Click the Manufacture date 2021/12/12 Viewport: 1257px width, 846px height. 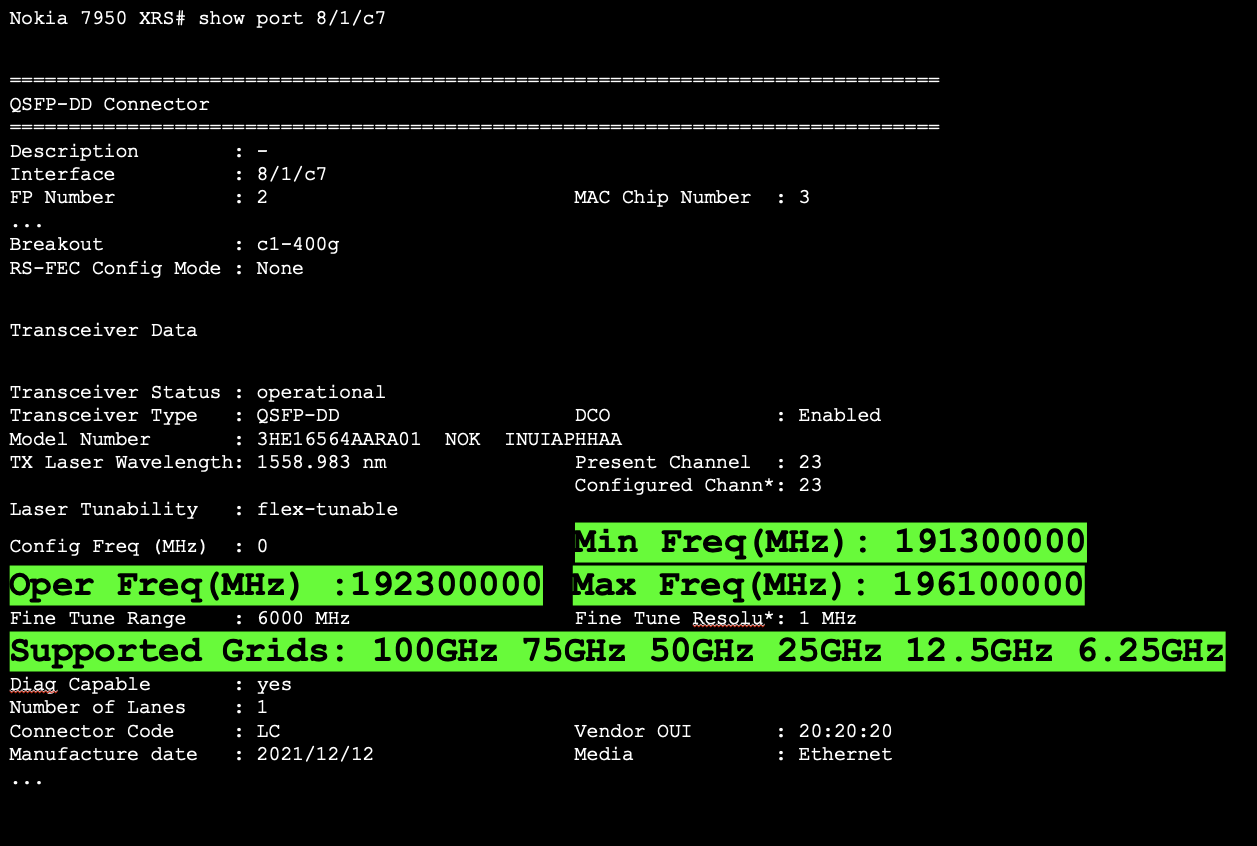click(x=315, y=754)
